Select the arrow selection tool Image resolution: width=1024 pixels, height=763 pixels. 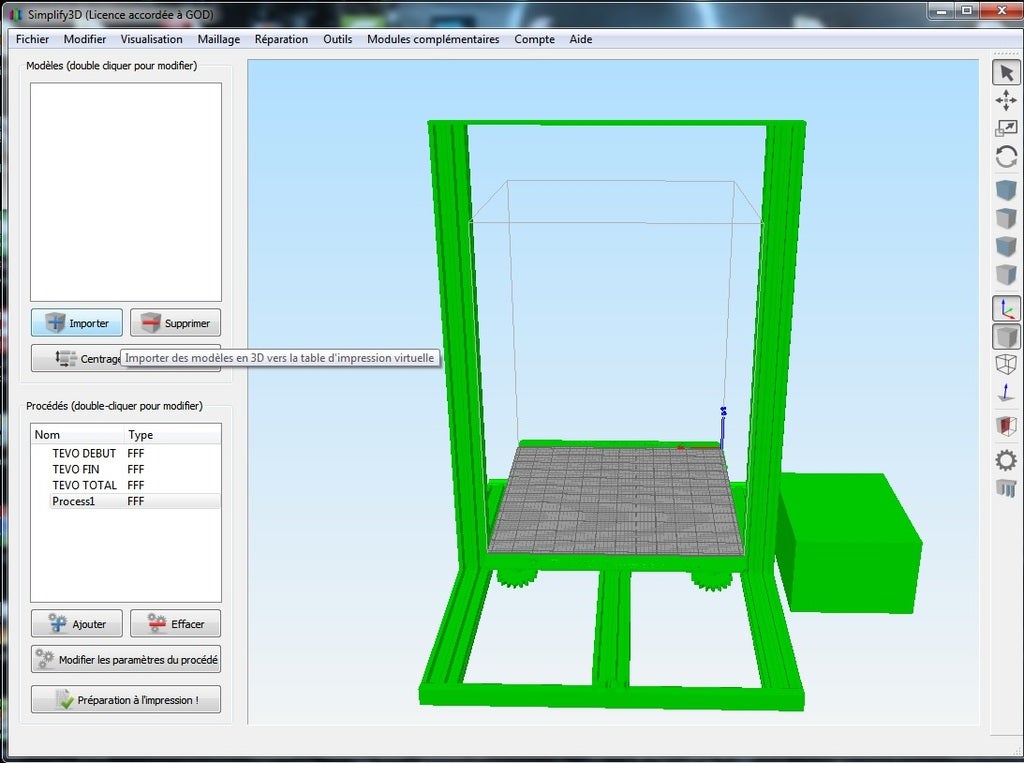click(1006, 72)
